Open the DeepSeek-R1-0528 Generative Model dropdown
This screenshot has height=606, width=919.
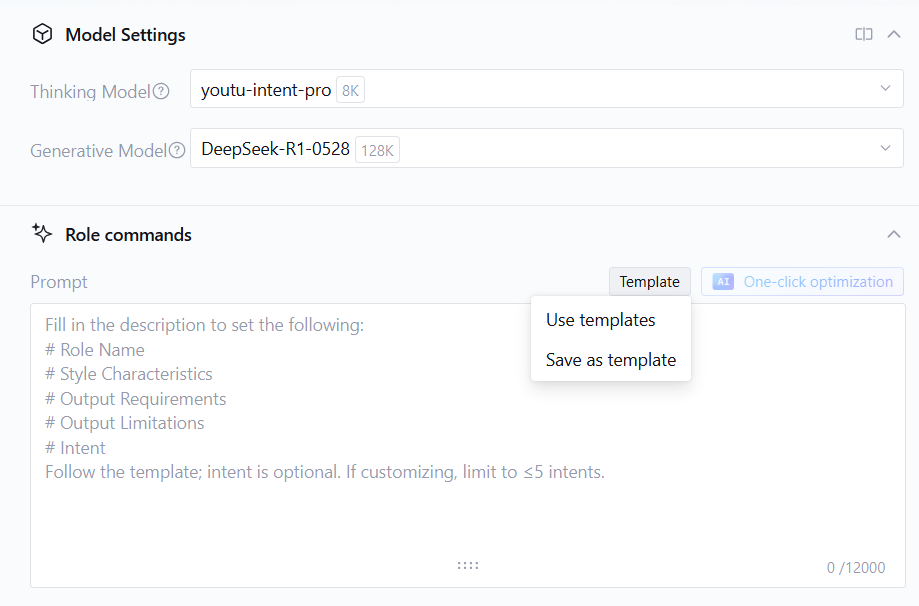pyautogui.click(x=546, y=149)
